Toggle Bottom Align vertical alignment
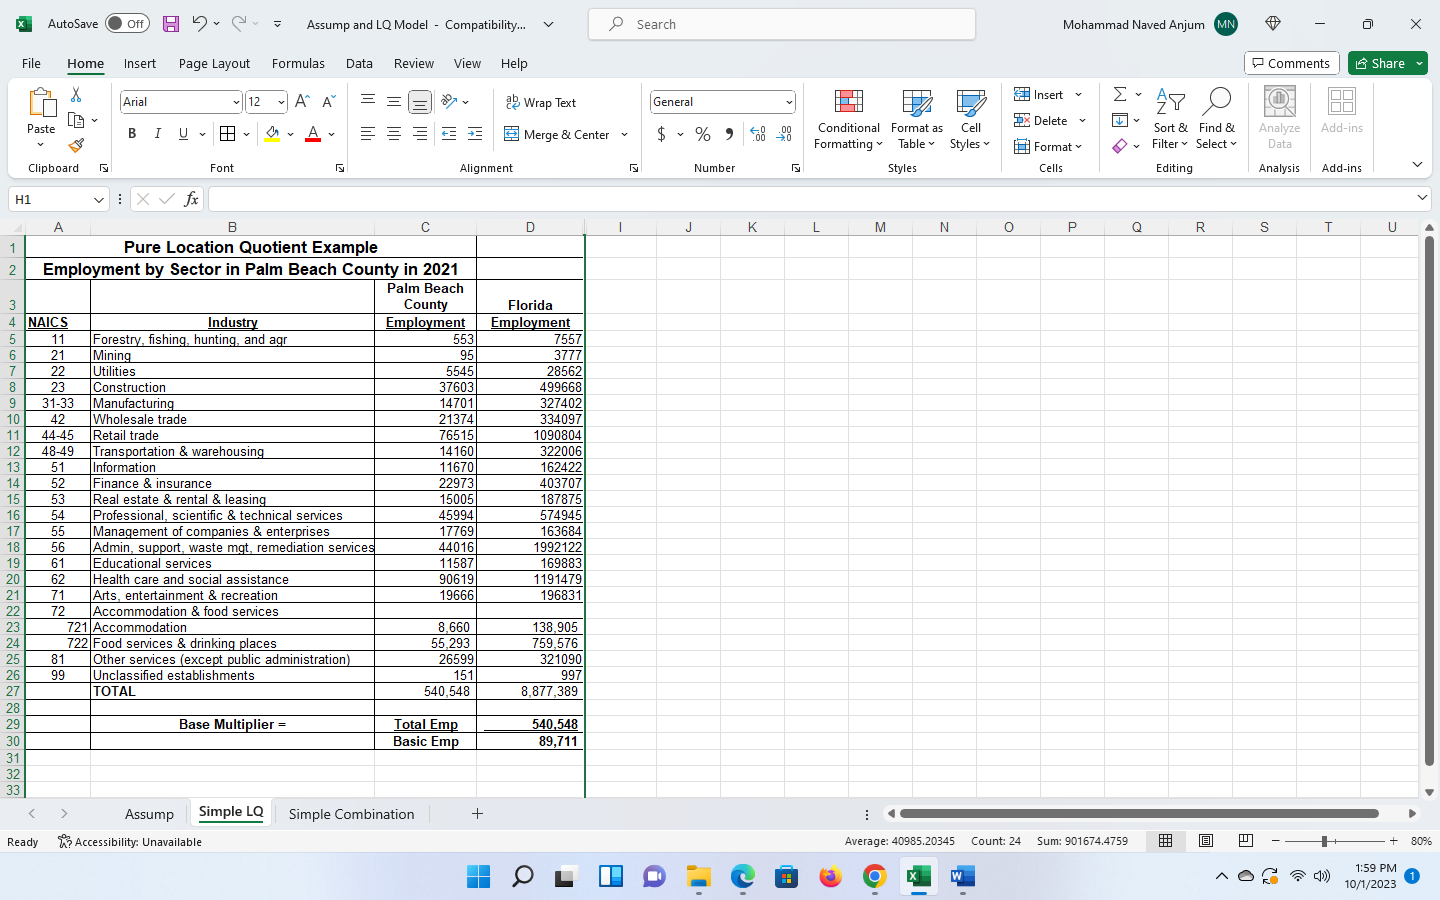This screenshot has height=900, width=1440. (420, 102)
